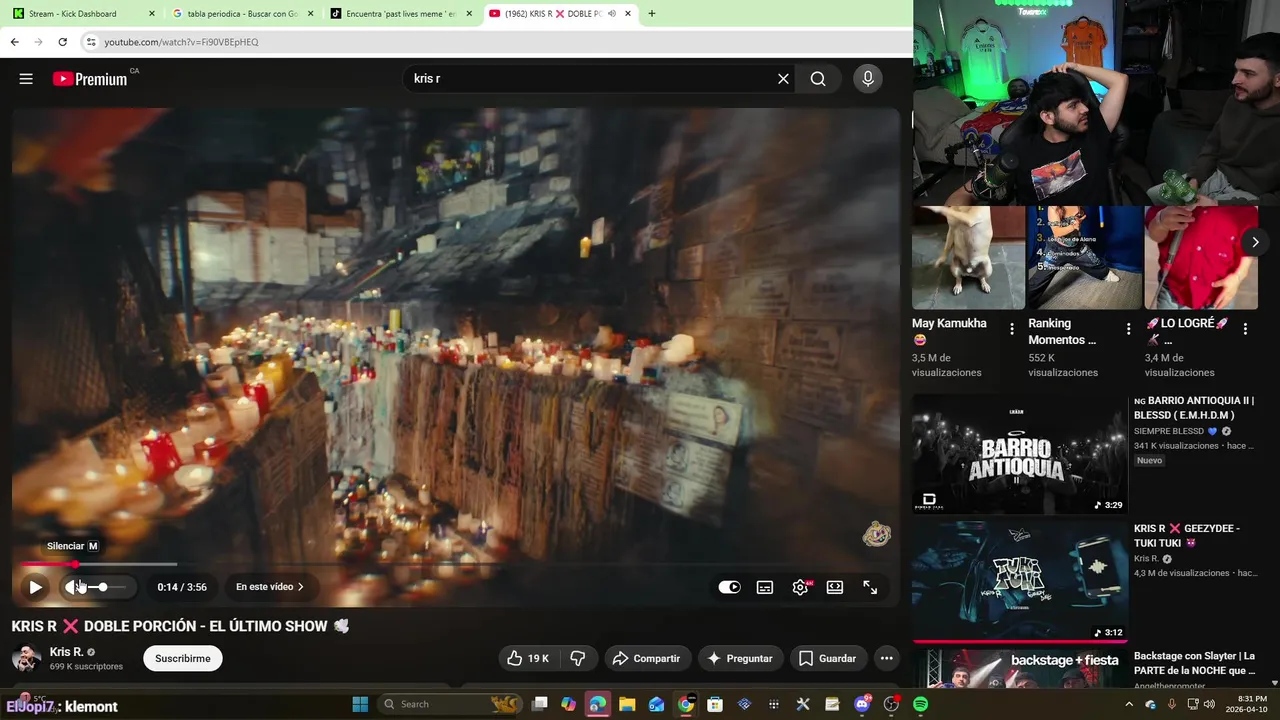The height and width of the screenshot is (720, 1280).
Task: Like the video with 19 K likes
Action: tap(528, 658)
